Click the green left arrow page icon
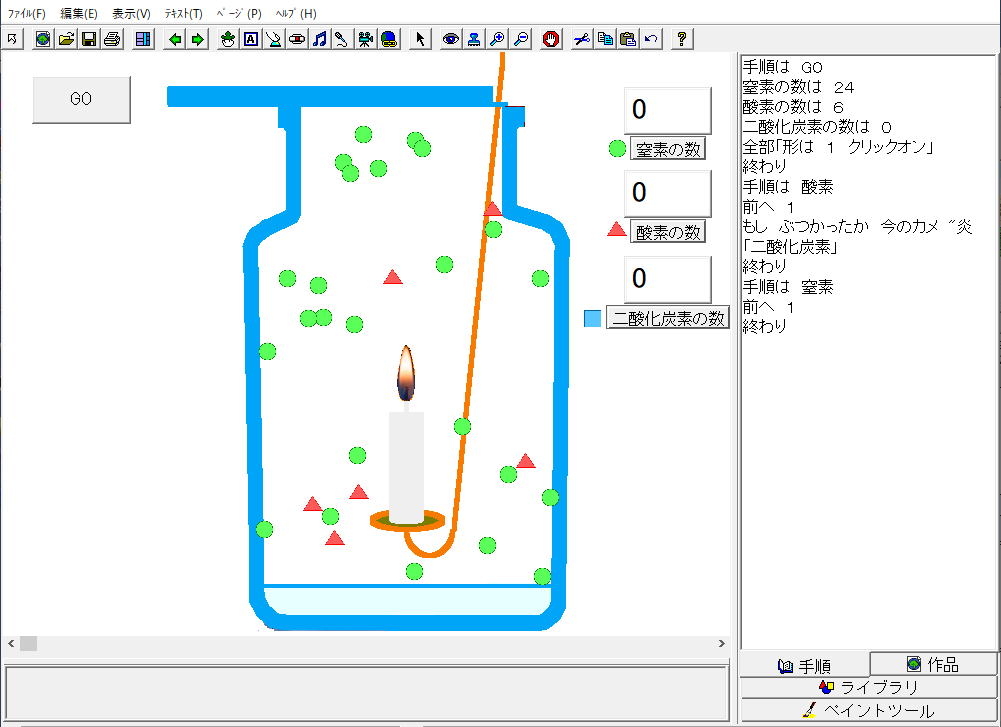 (176, 39)
